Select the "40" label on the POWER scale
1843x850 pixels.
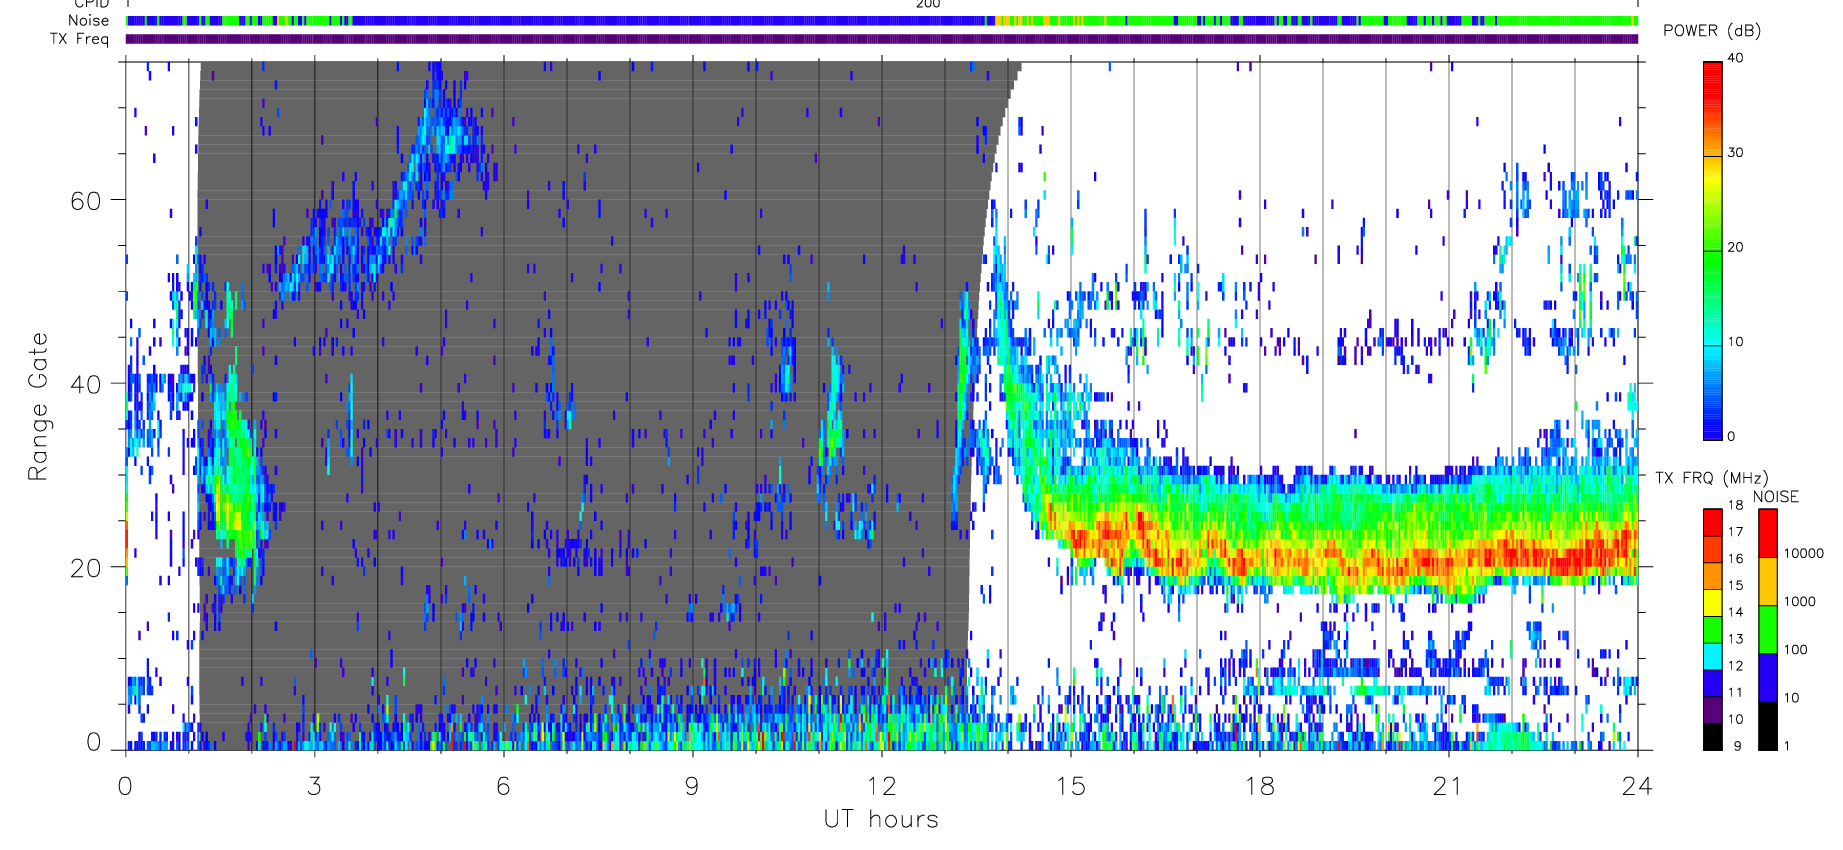click(1735, 58)
